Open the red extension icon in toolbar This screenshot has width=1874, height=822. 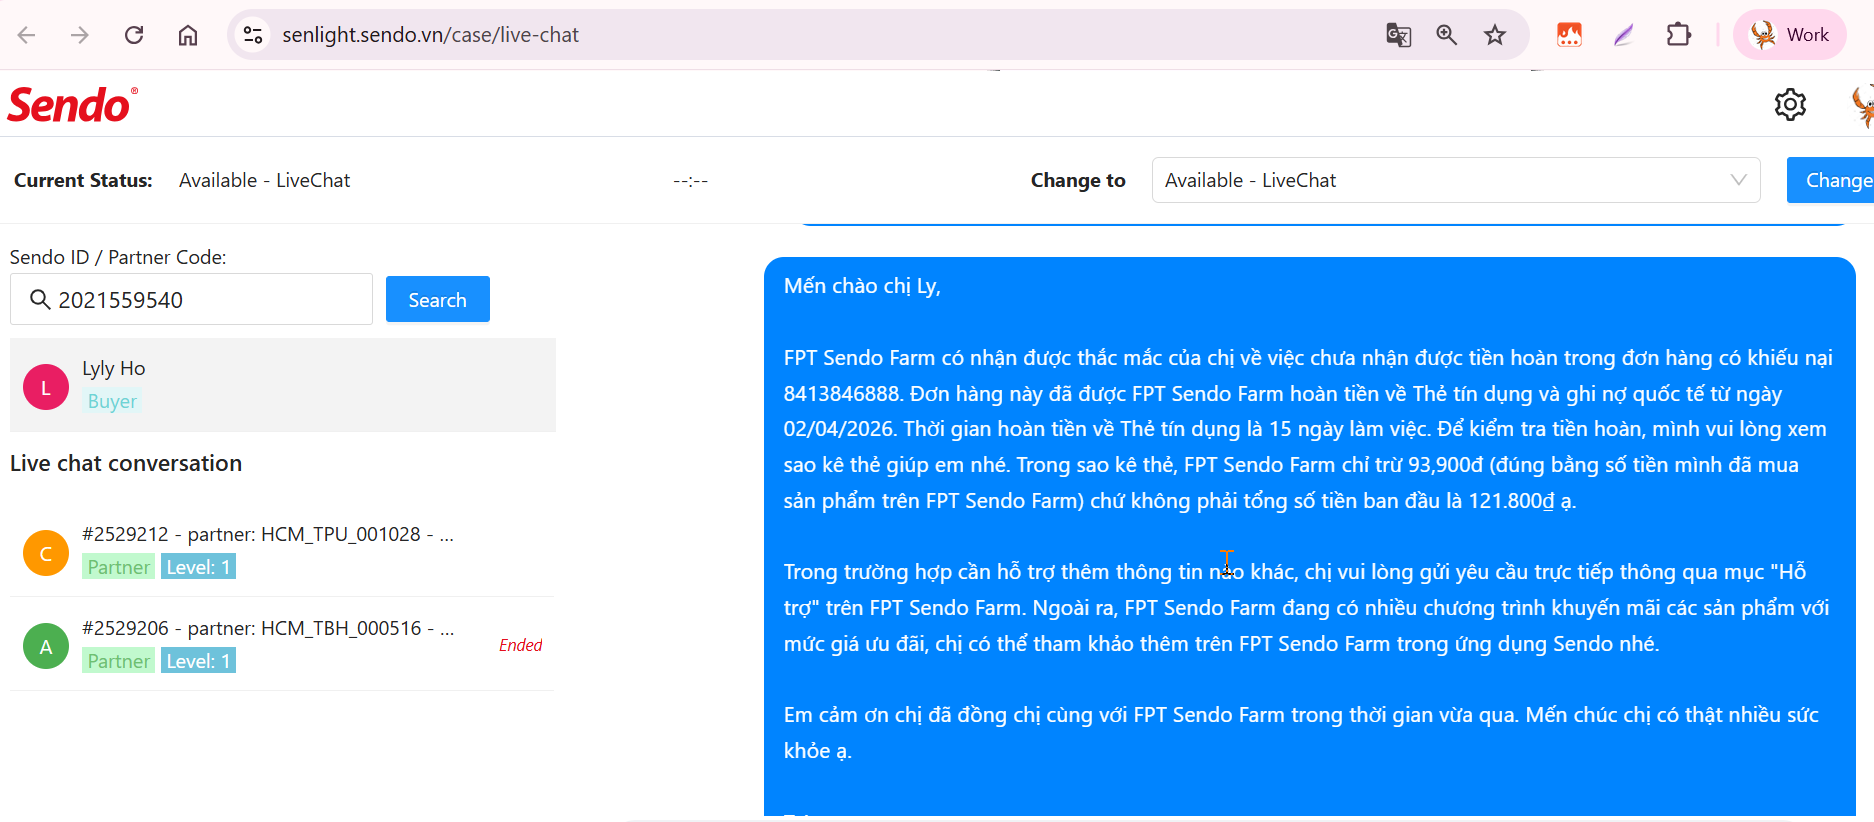tap(1570, 35)
